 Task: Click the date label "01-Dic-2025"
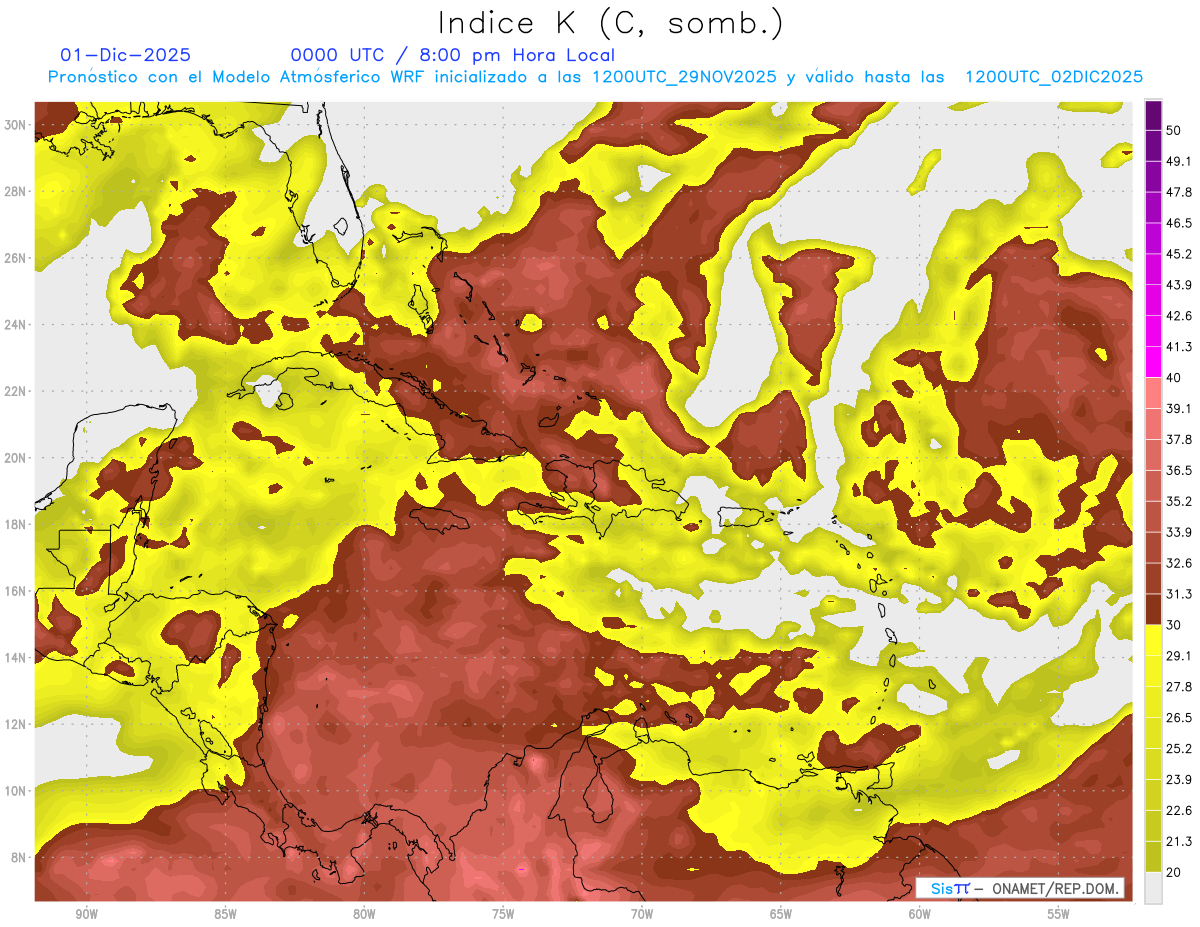click(125, 55)
